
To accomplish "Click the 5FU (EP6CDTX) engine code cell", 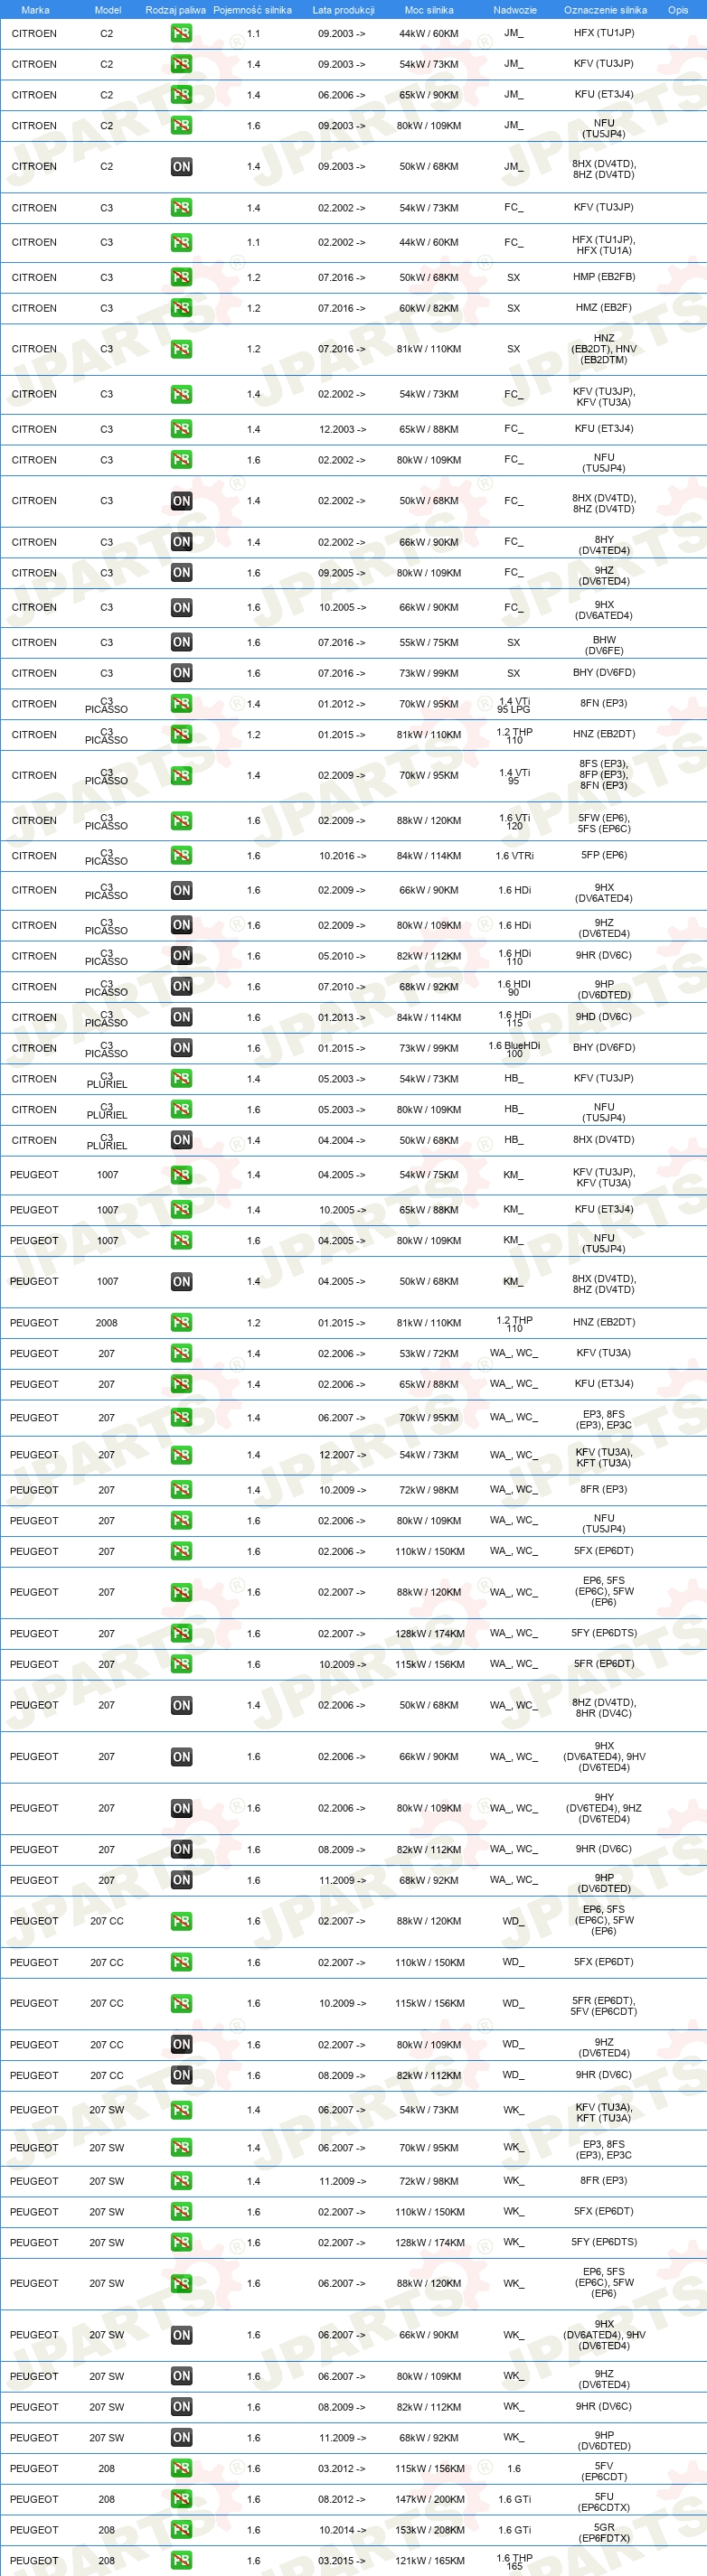I will [604, 2499].
